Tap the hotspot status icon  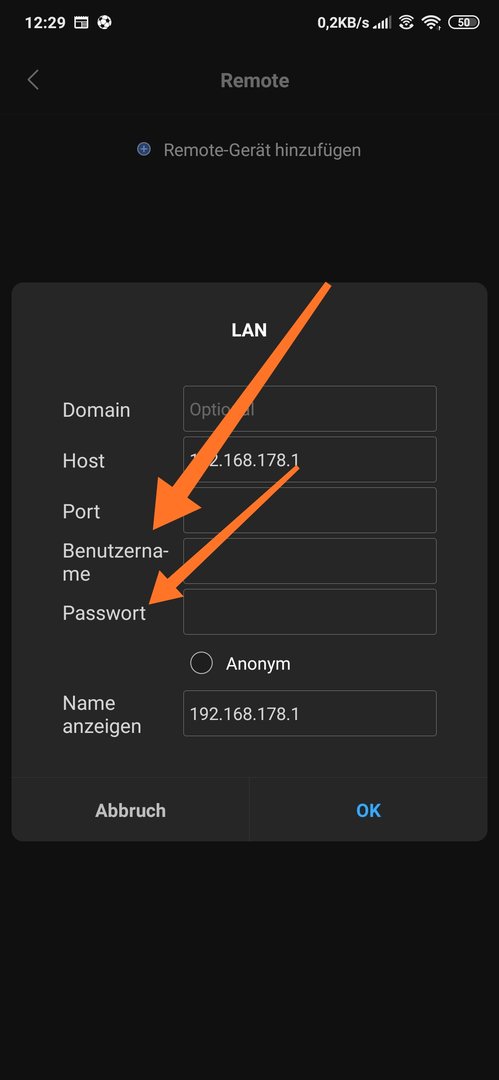click(407, 23)
